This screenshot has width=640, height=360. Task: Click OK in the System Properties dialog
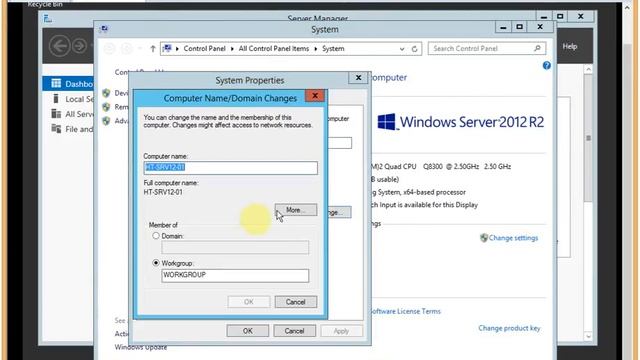[248, 331]
